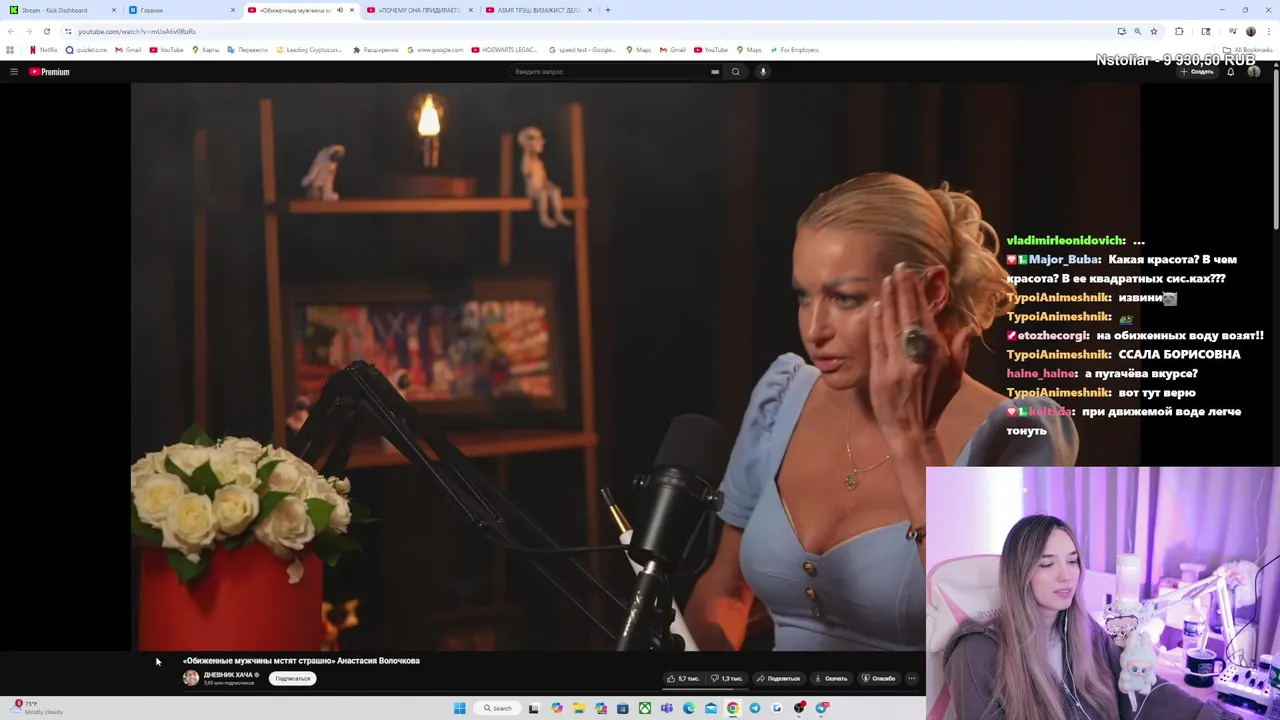
Task: Open the HOGWARTS LEGAC... bookmark
Action: coord(505,50)
